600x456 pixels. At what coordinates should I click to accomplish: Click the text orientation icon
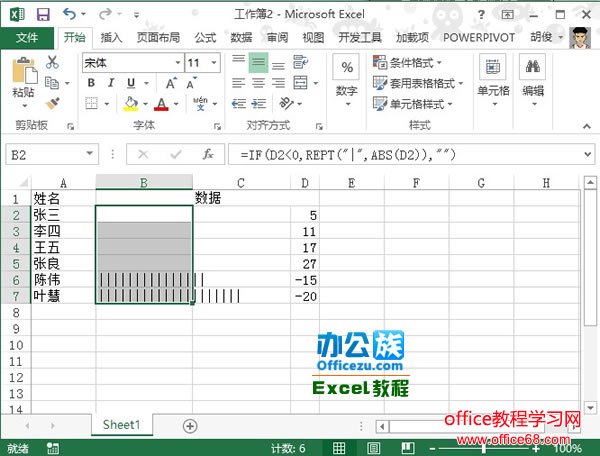(286, 103)
